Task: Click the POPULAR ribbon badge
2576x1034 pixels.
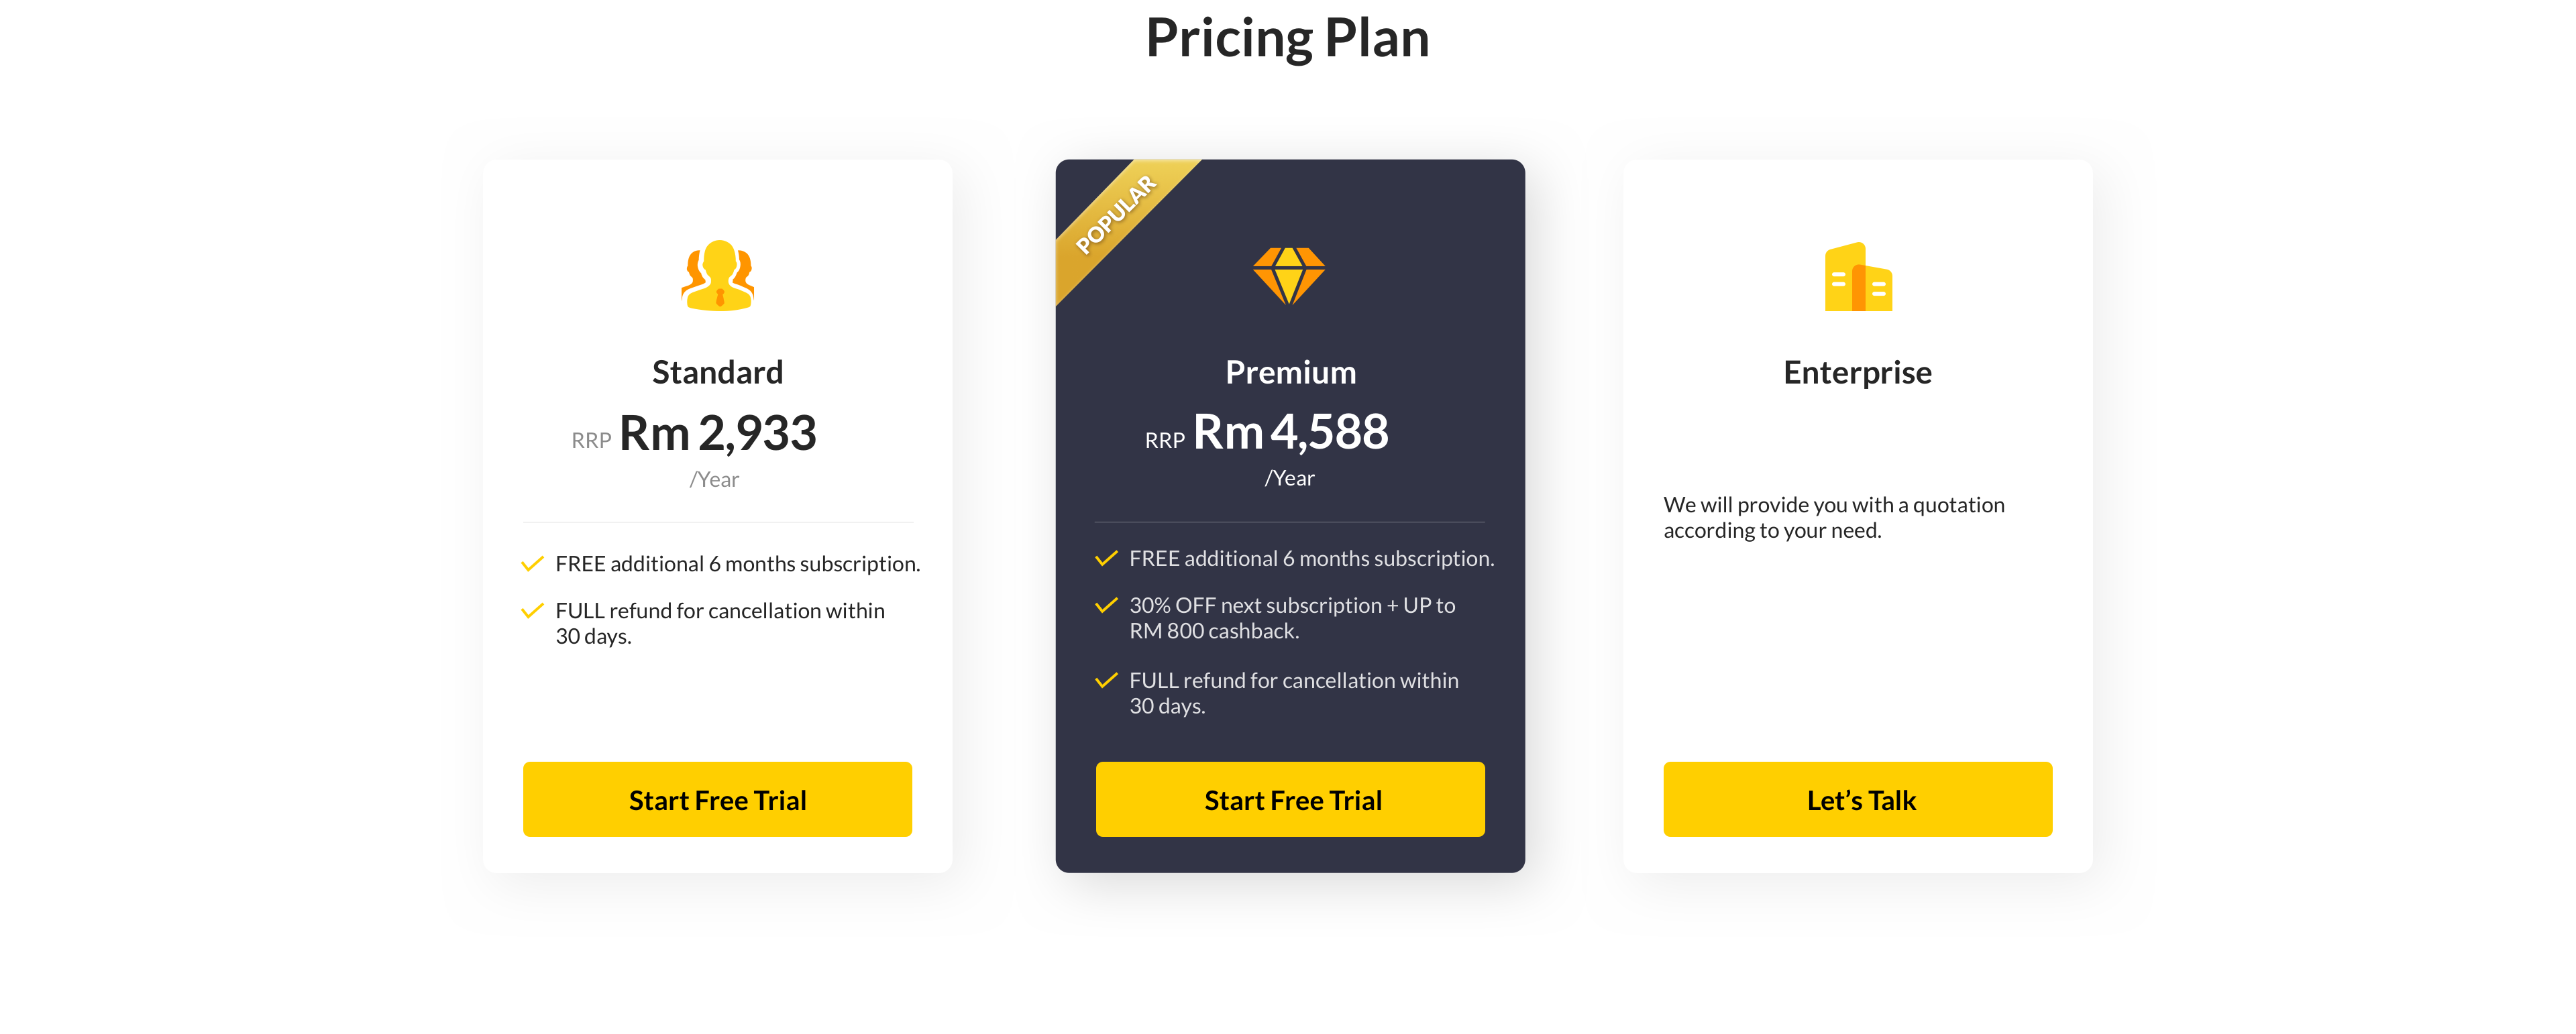Action: pyautogui.click(x=1116, y=214)
